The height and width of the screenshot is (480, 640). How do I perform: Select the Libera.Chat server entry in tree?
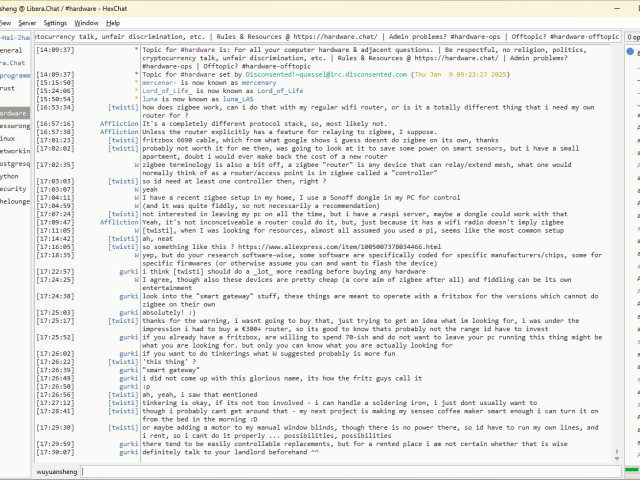pos(14,63)
